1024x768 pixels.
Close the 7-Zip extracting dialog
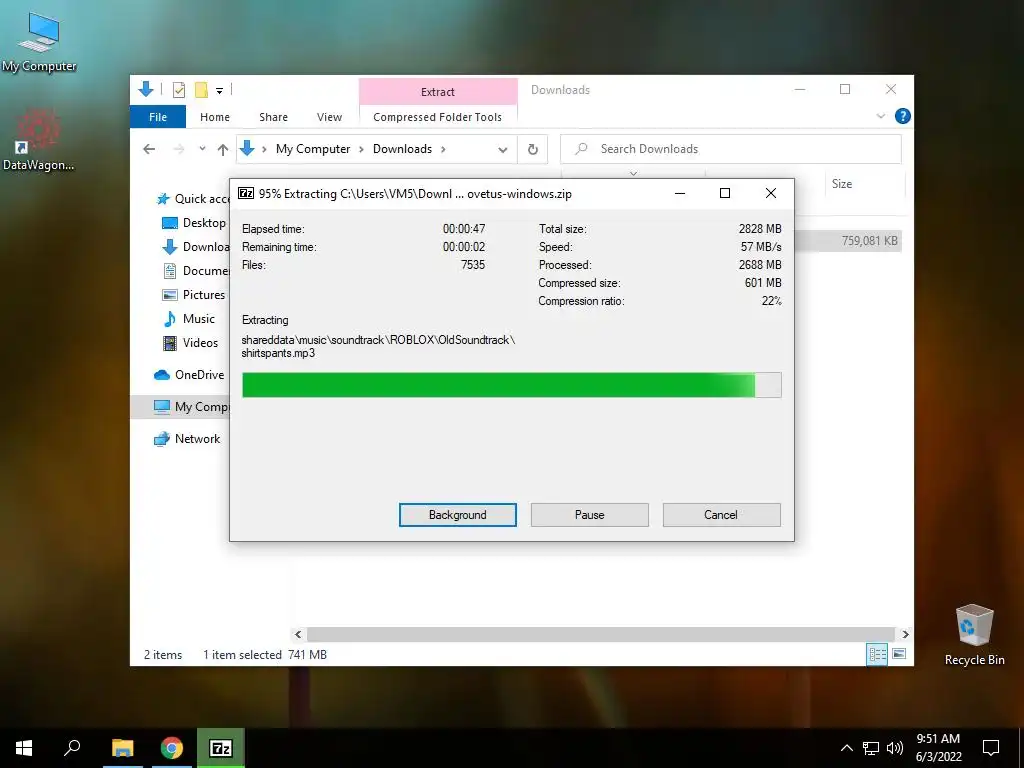click(x=771, y=193)
